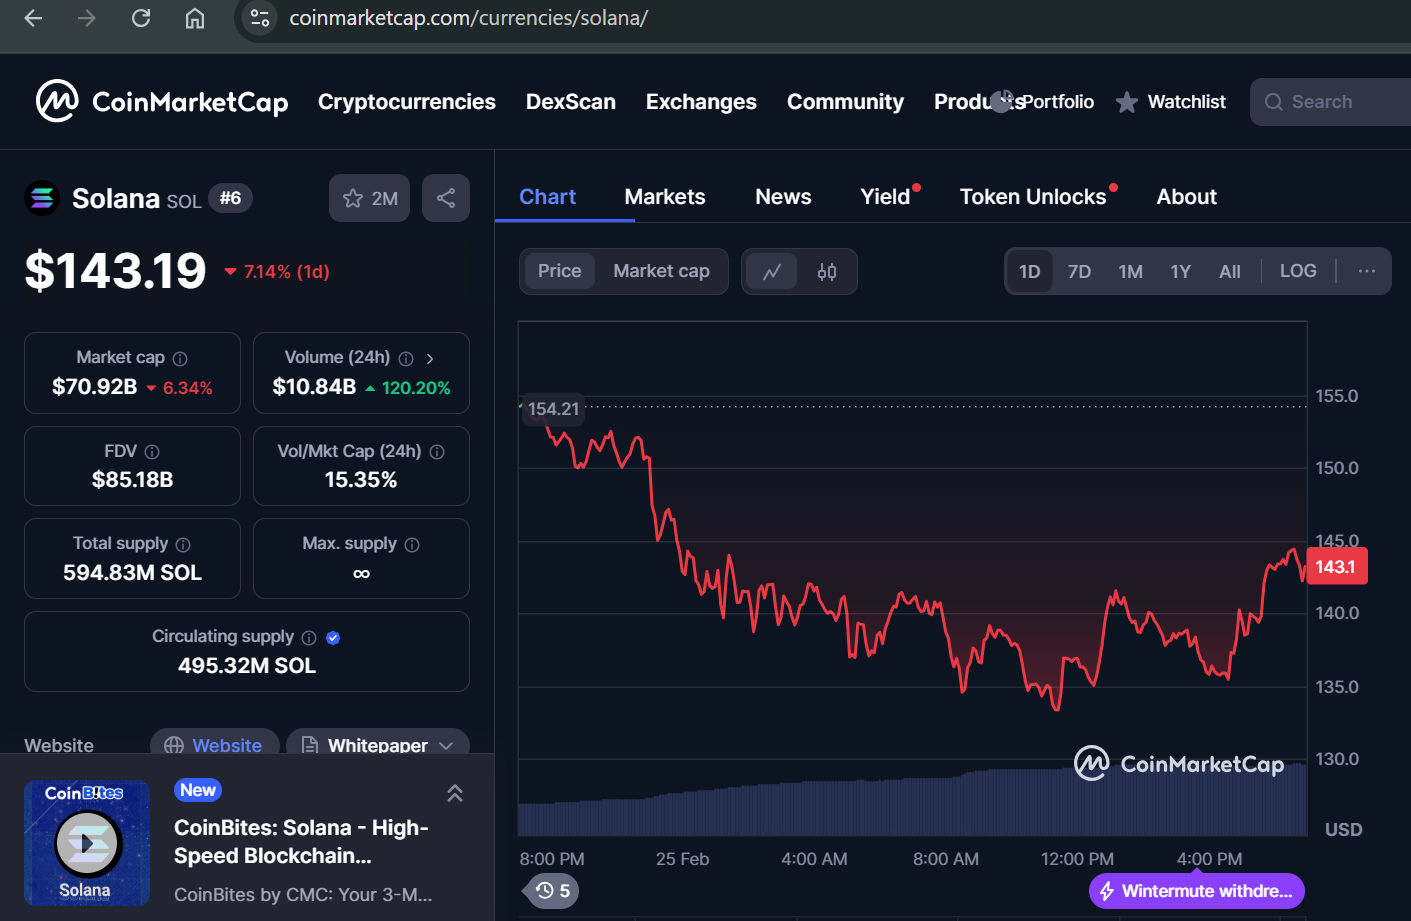The image size is (1411, 921).
Task: Open the three-dots chart options menu
Action: click(x=1366, y=271)
